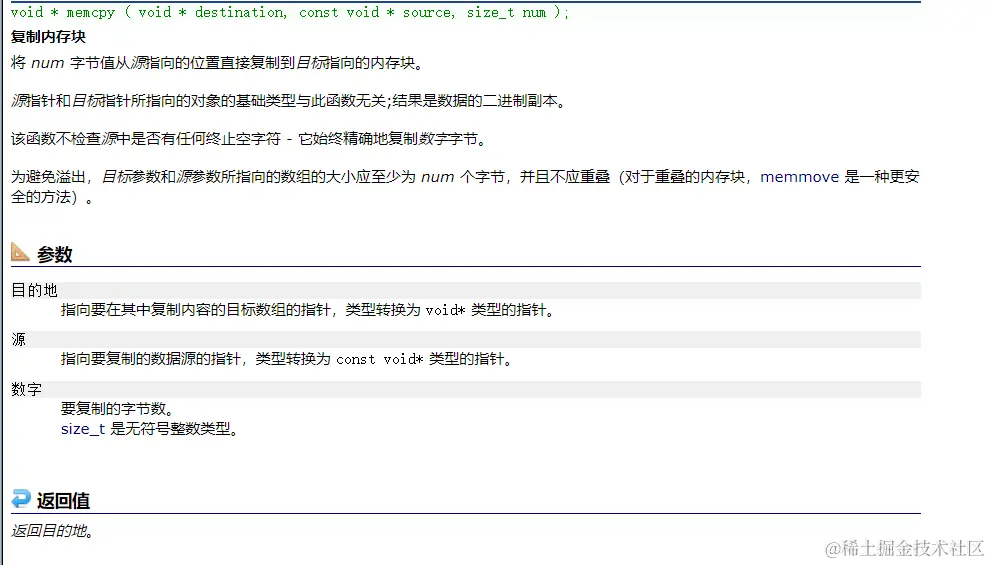Click the memcpy function prototype line

tap(289, 12)
